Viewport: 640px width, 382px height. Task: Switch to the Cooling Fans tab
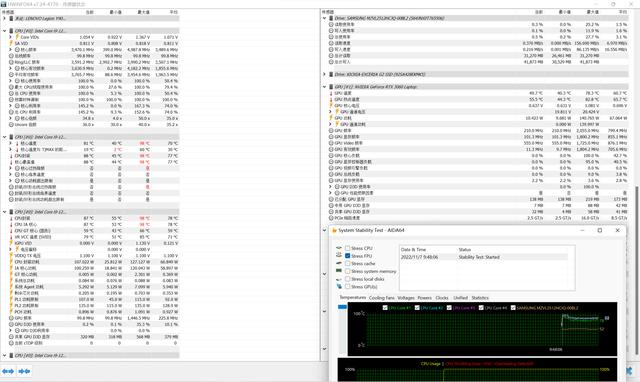coord(382,298)
